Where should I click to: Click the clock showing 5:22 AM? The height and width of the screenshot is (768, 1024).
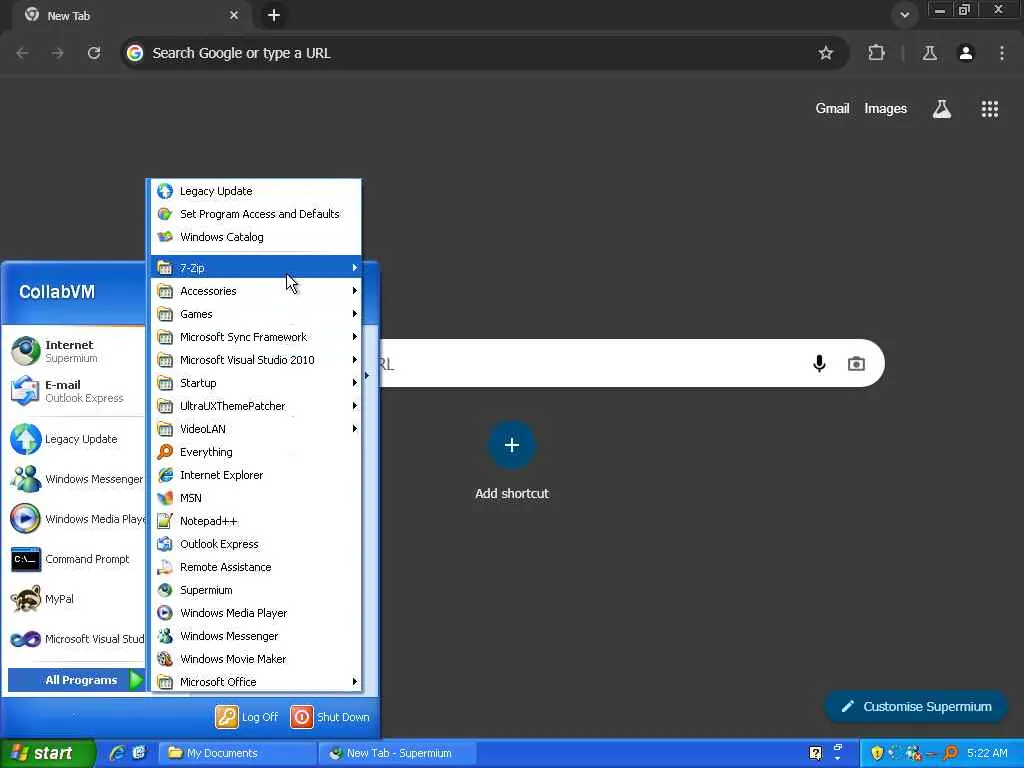tap(987, 753)
